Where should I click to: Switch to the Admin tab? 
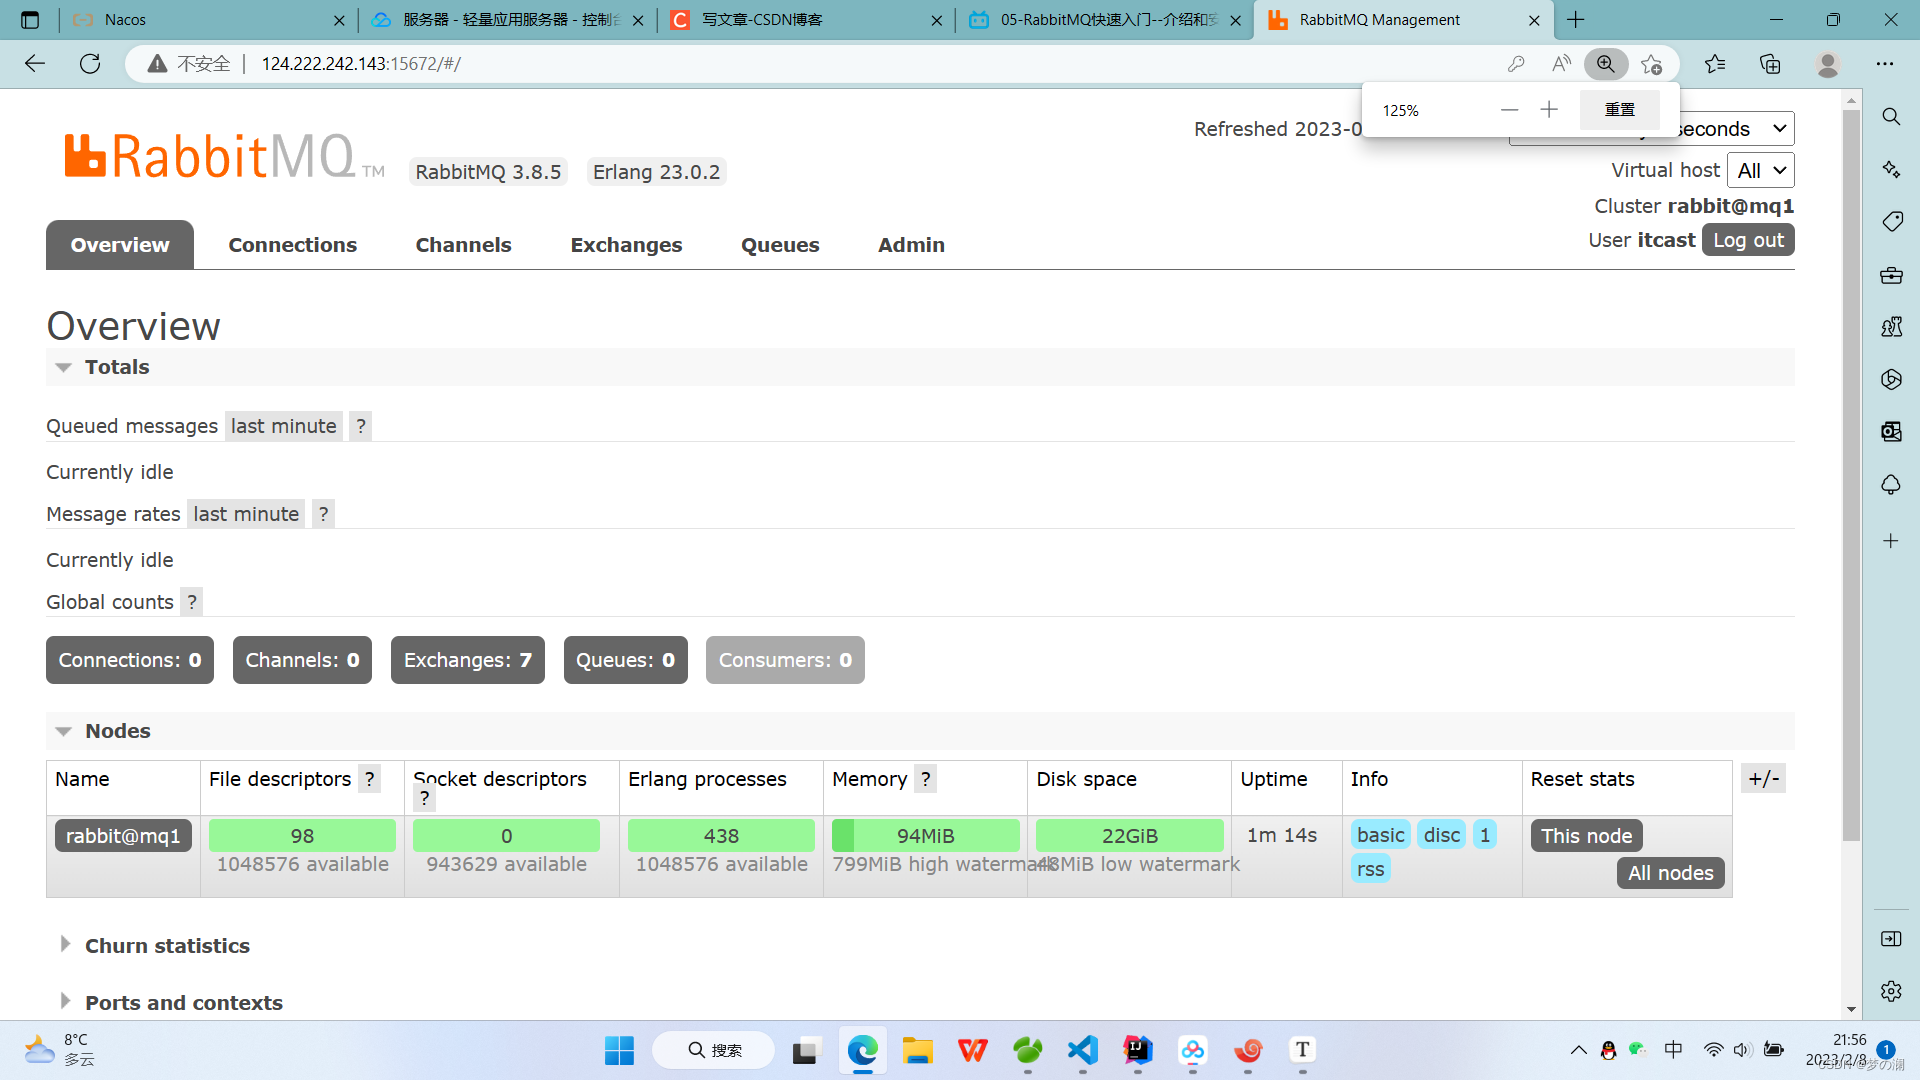click(x=911, y=245)
